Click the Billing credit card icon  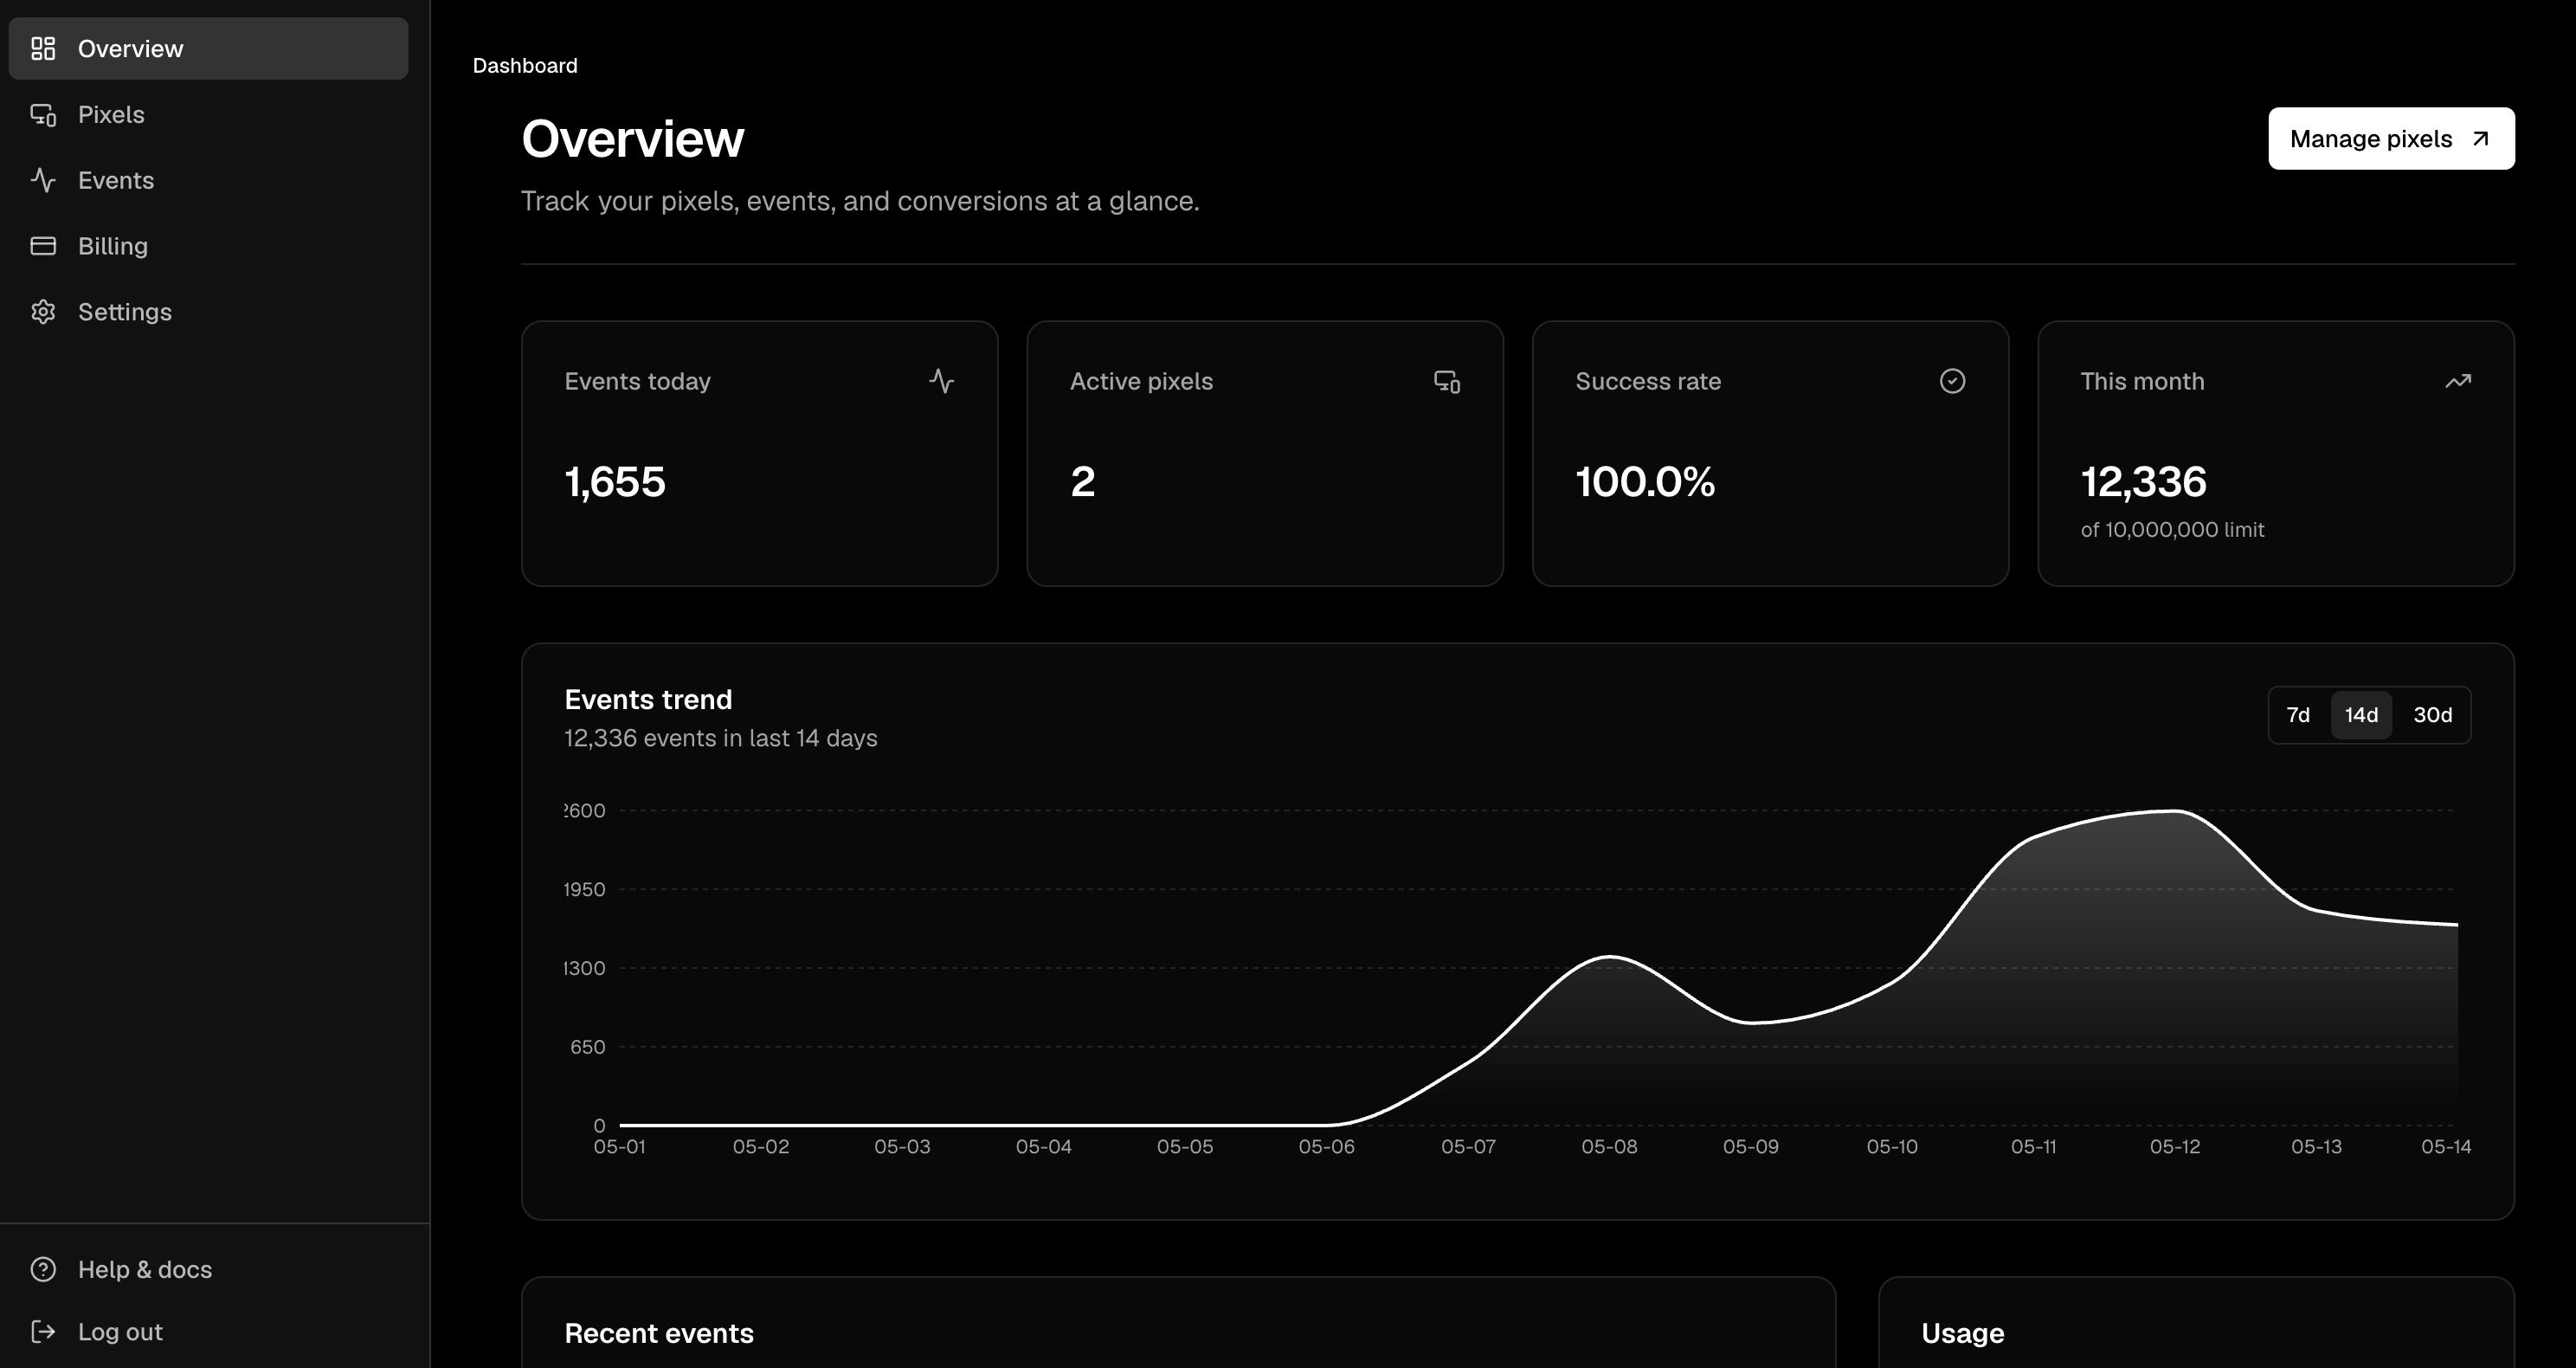[43, 246]
